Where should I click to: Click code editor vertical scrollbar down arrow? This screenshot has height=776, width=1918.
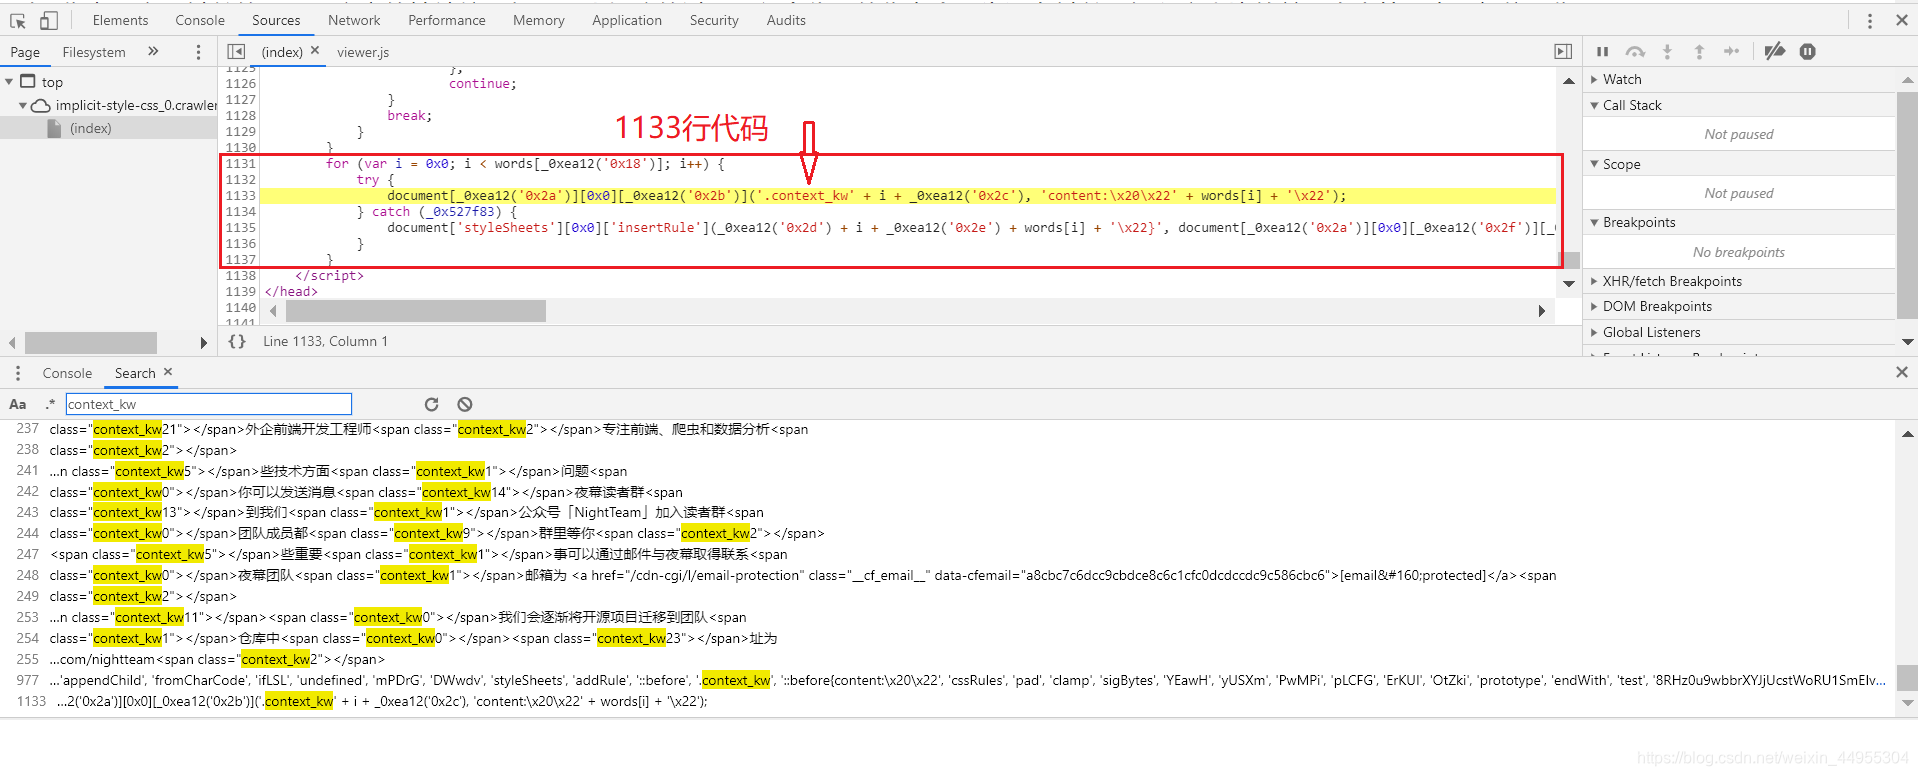click(1569, 284)
